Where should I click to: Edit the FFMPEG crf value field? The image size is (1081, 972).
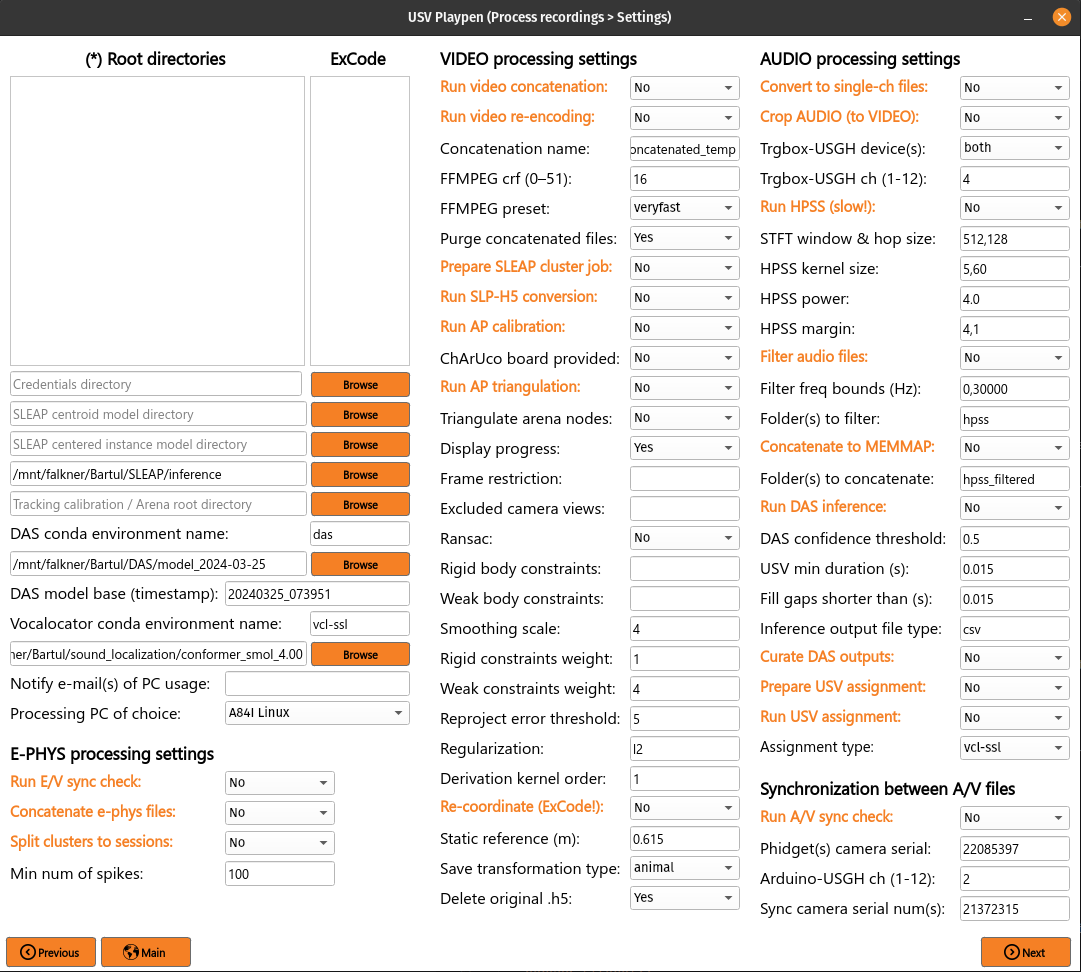[x=684, y=179]
